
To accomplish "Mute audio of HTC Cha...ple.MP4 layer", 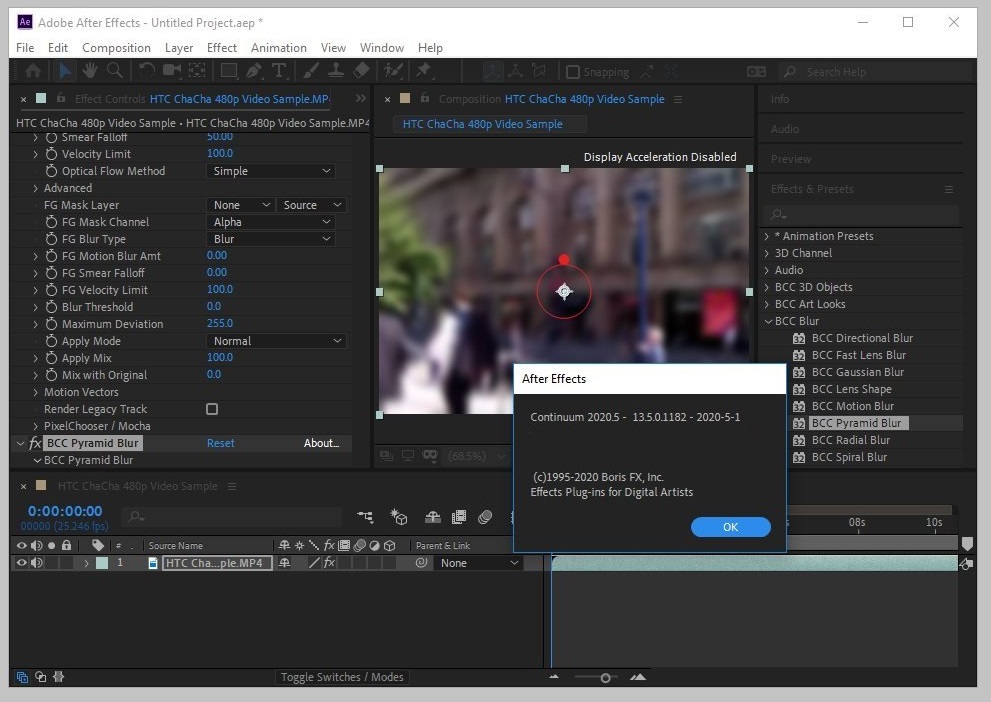I will point(36,562).
